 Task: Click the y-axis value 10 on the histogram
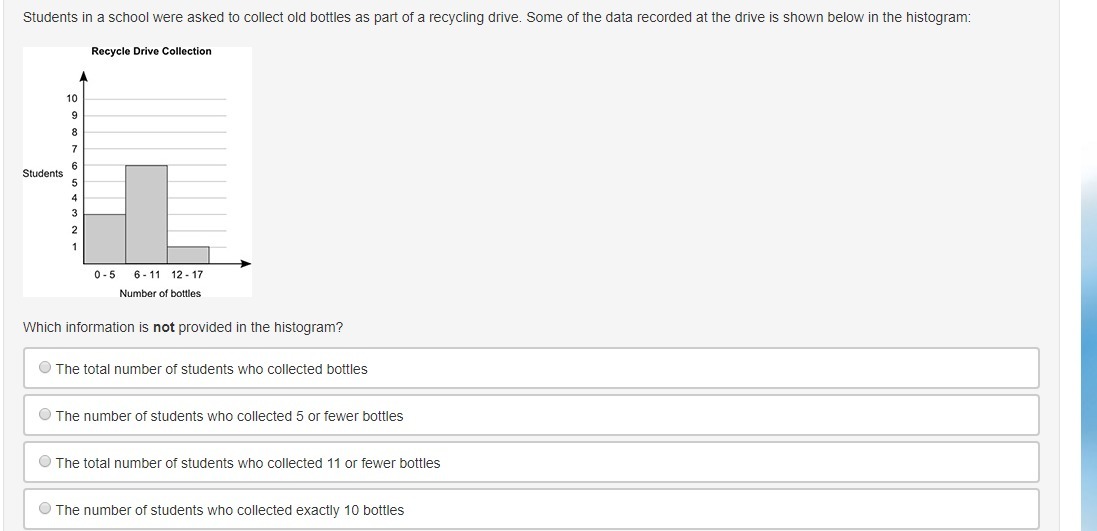click(72, 98)
